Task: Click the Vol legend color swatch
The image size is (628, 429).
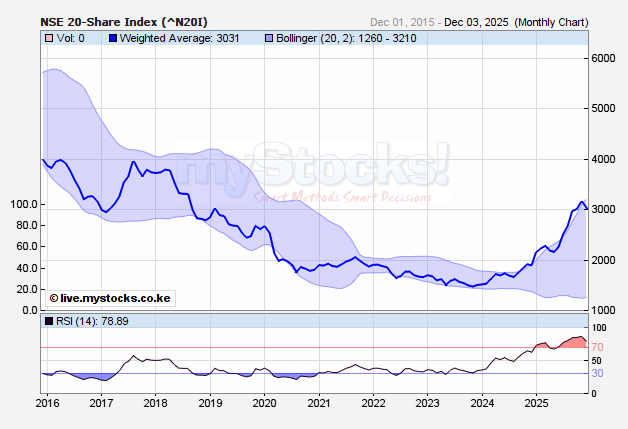Action: (x=49, y=38)
